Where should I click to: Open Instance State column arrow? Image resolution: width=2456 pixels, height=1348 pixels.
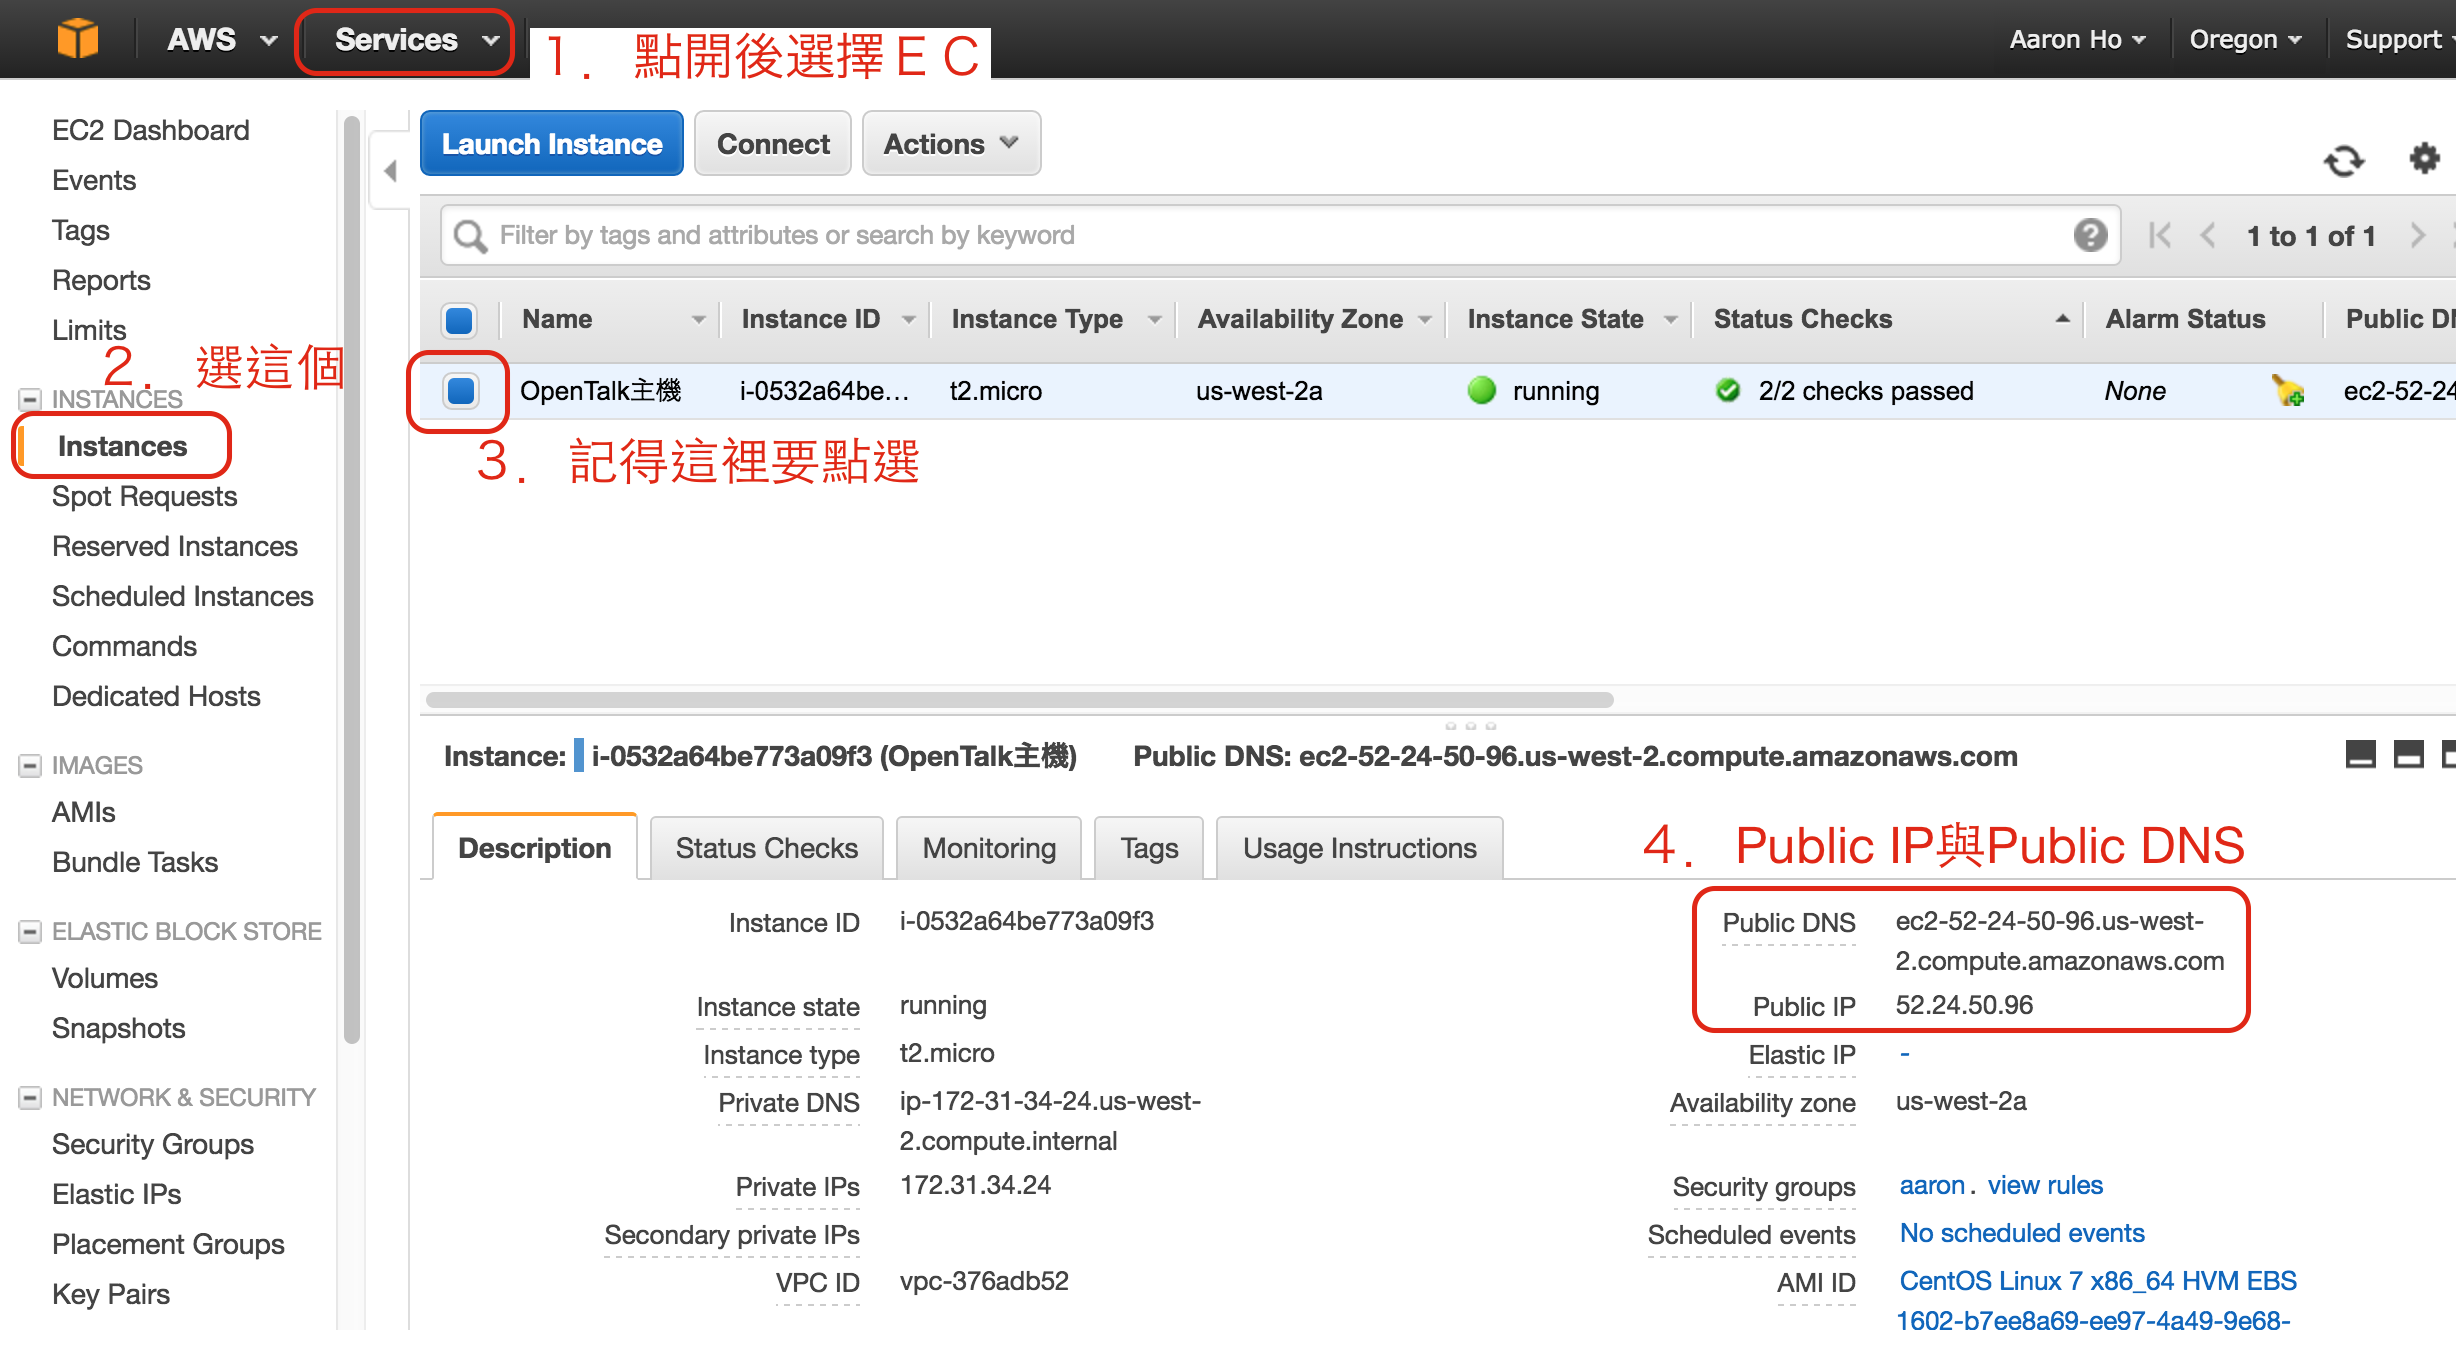1670,320
